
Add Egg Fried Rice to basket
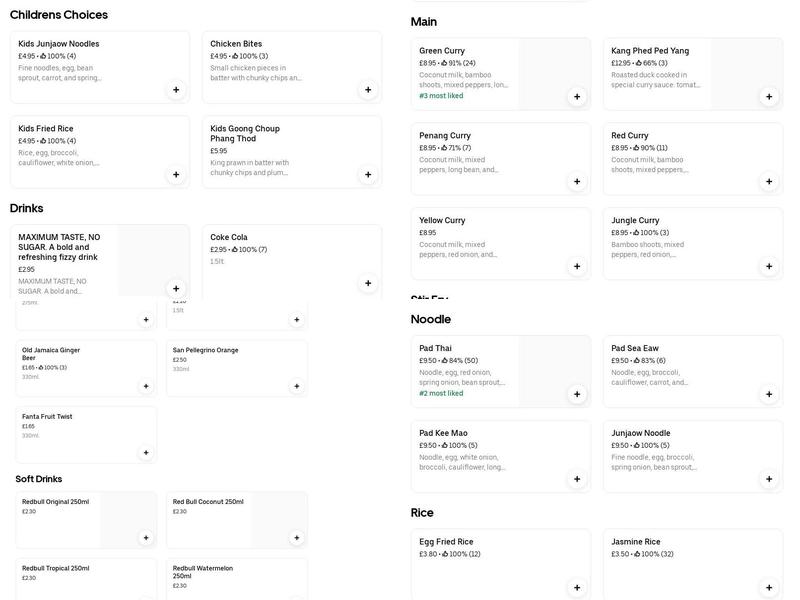point(577,588)
